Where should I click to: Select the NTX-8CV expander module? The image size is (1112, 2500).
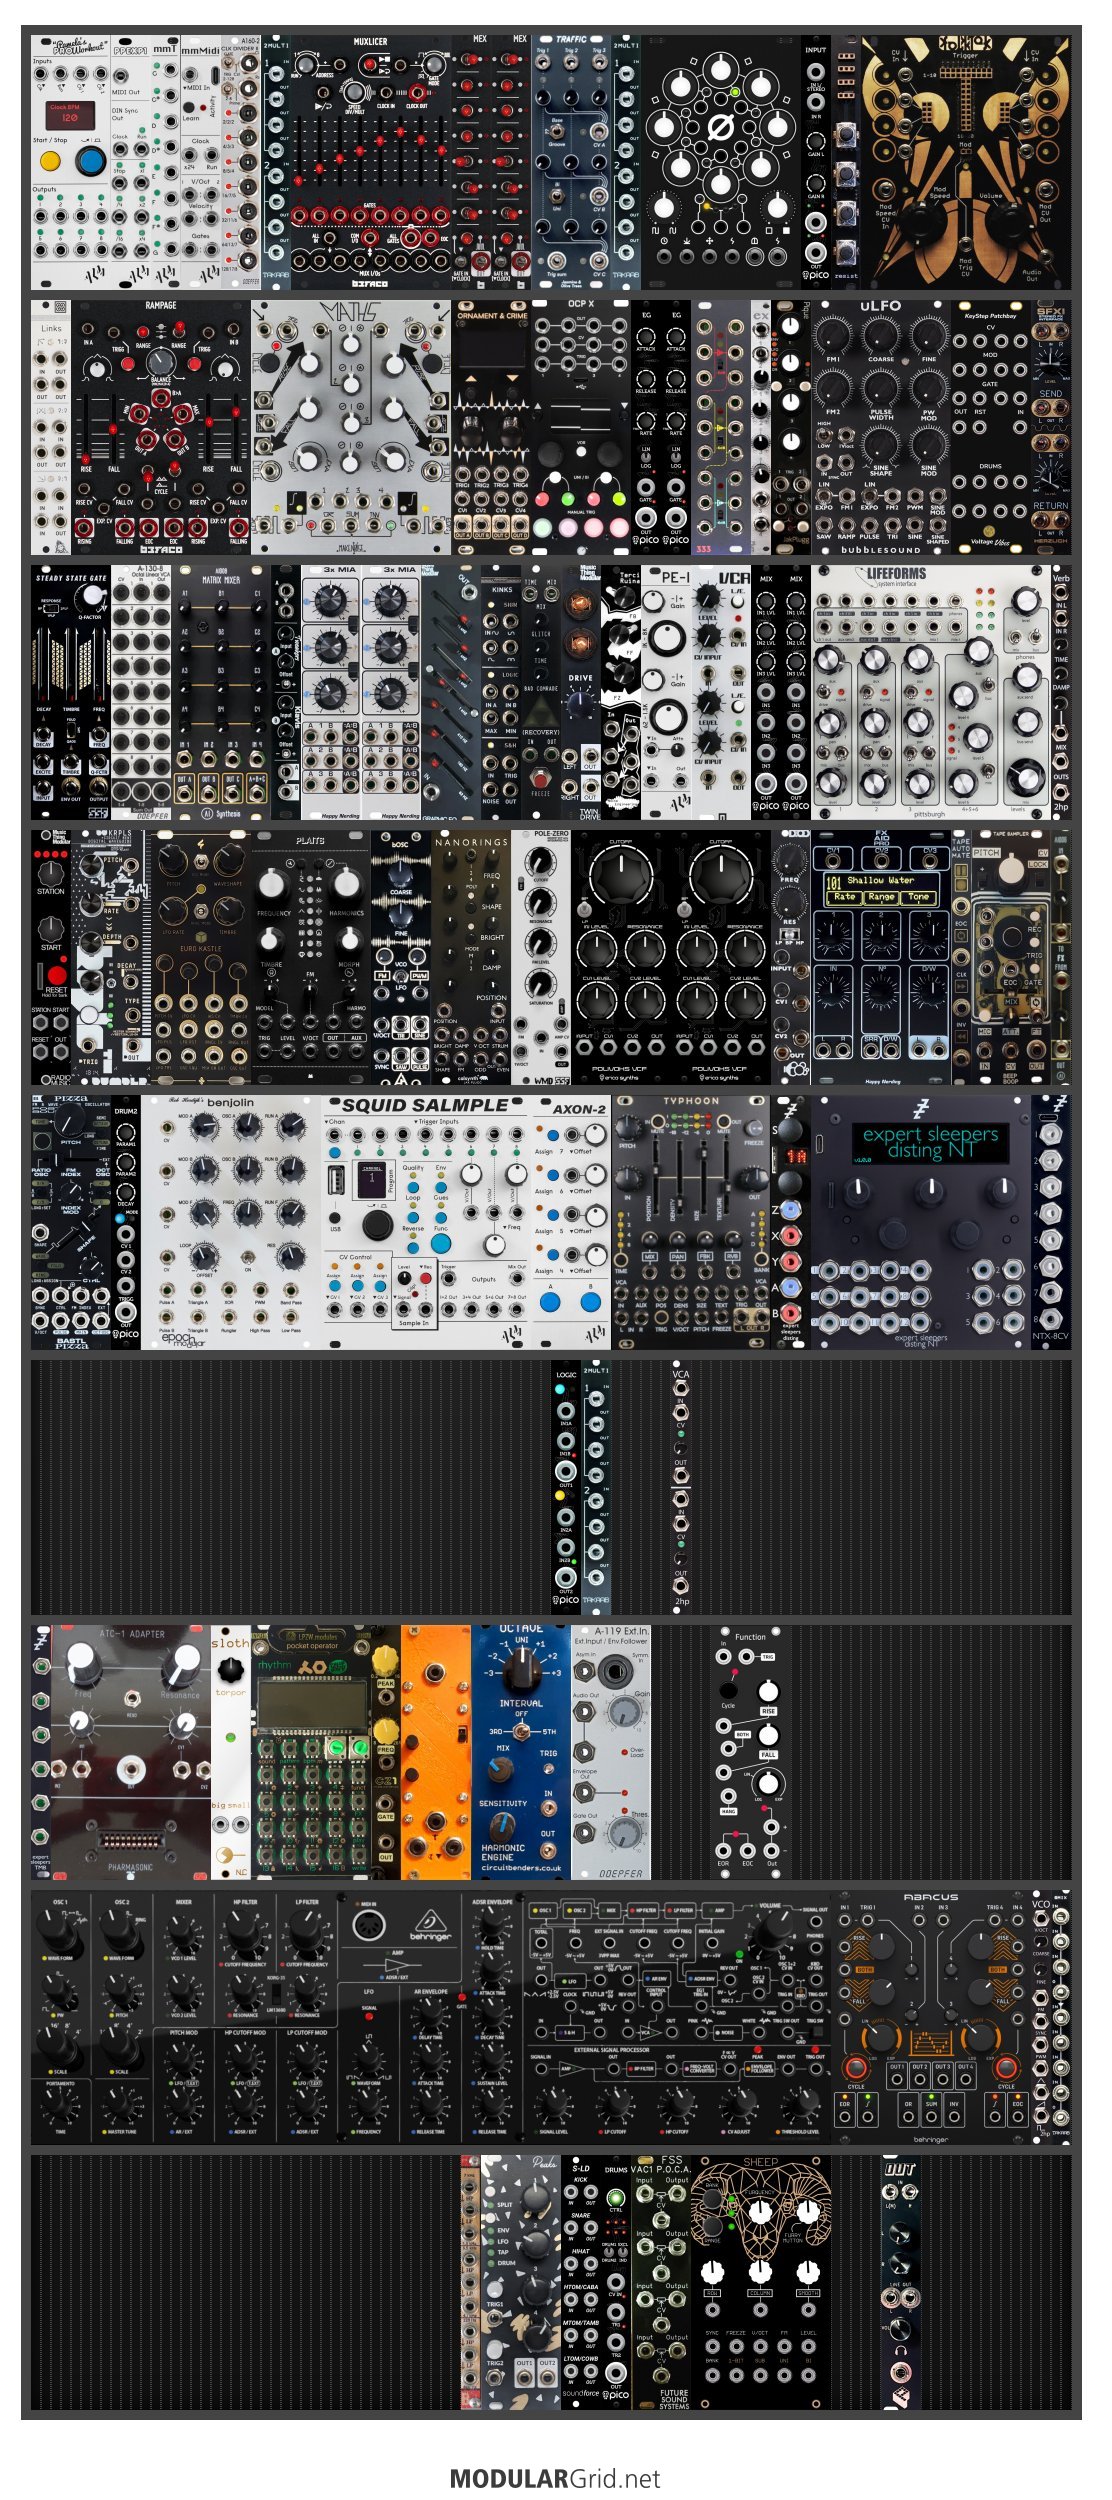pyautogui.click(x=1051, y=1223)
